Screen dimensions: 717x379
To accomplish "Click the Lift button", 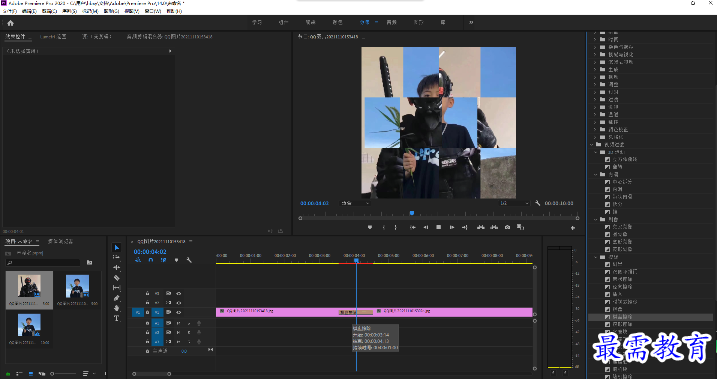I will pos(481,227).
